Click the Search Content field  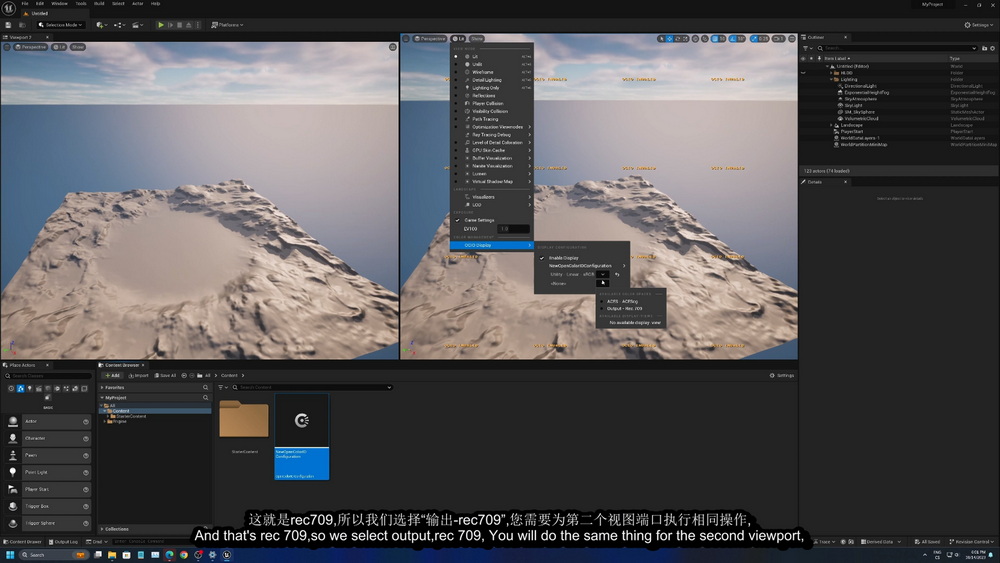(312, 387)
